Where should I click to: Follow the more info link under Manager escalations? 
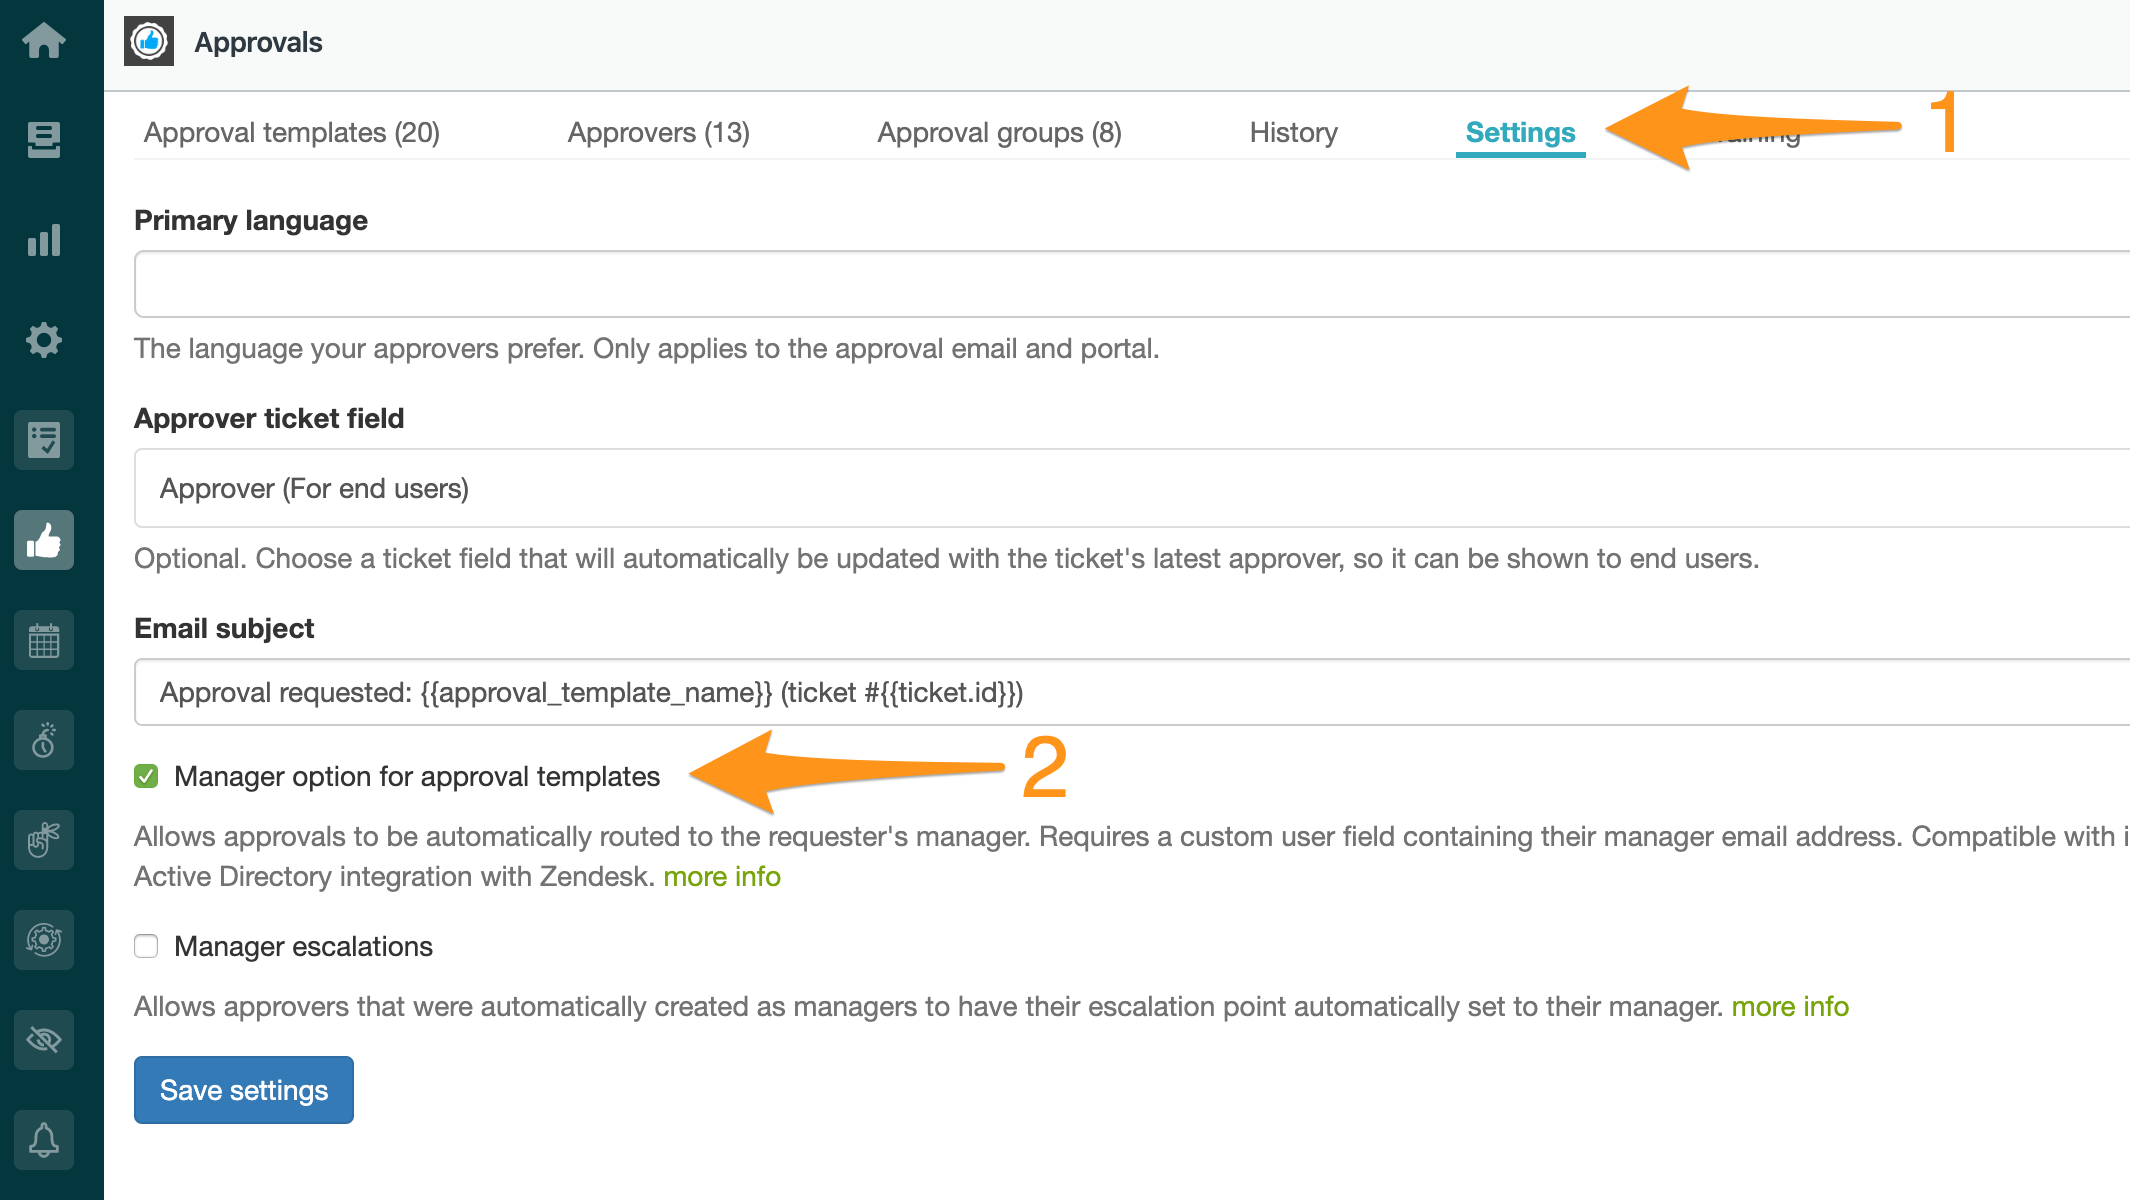click(1790, 1006)
